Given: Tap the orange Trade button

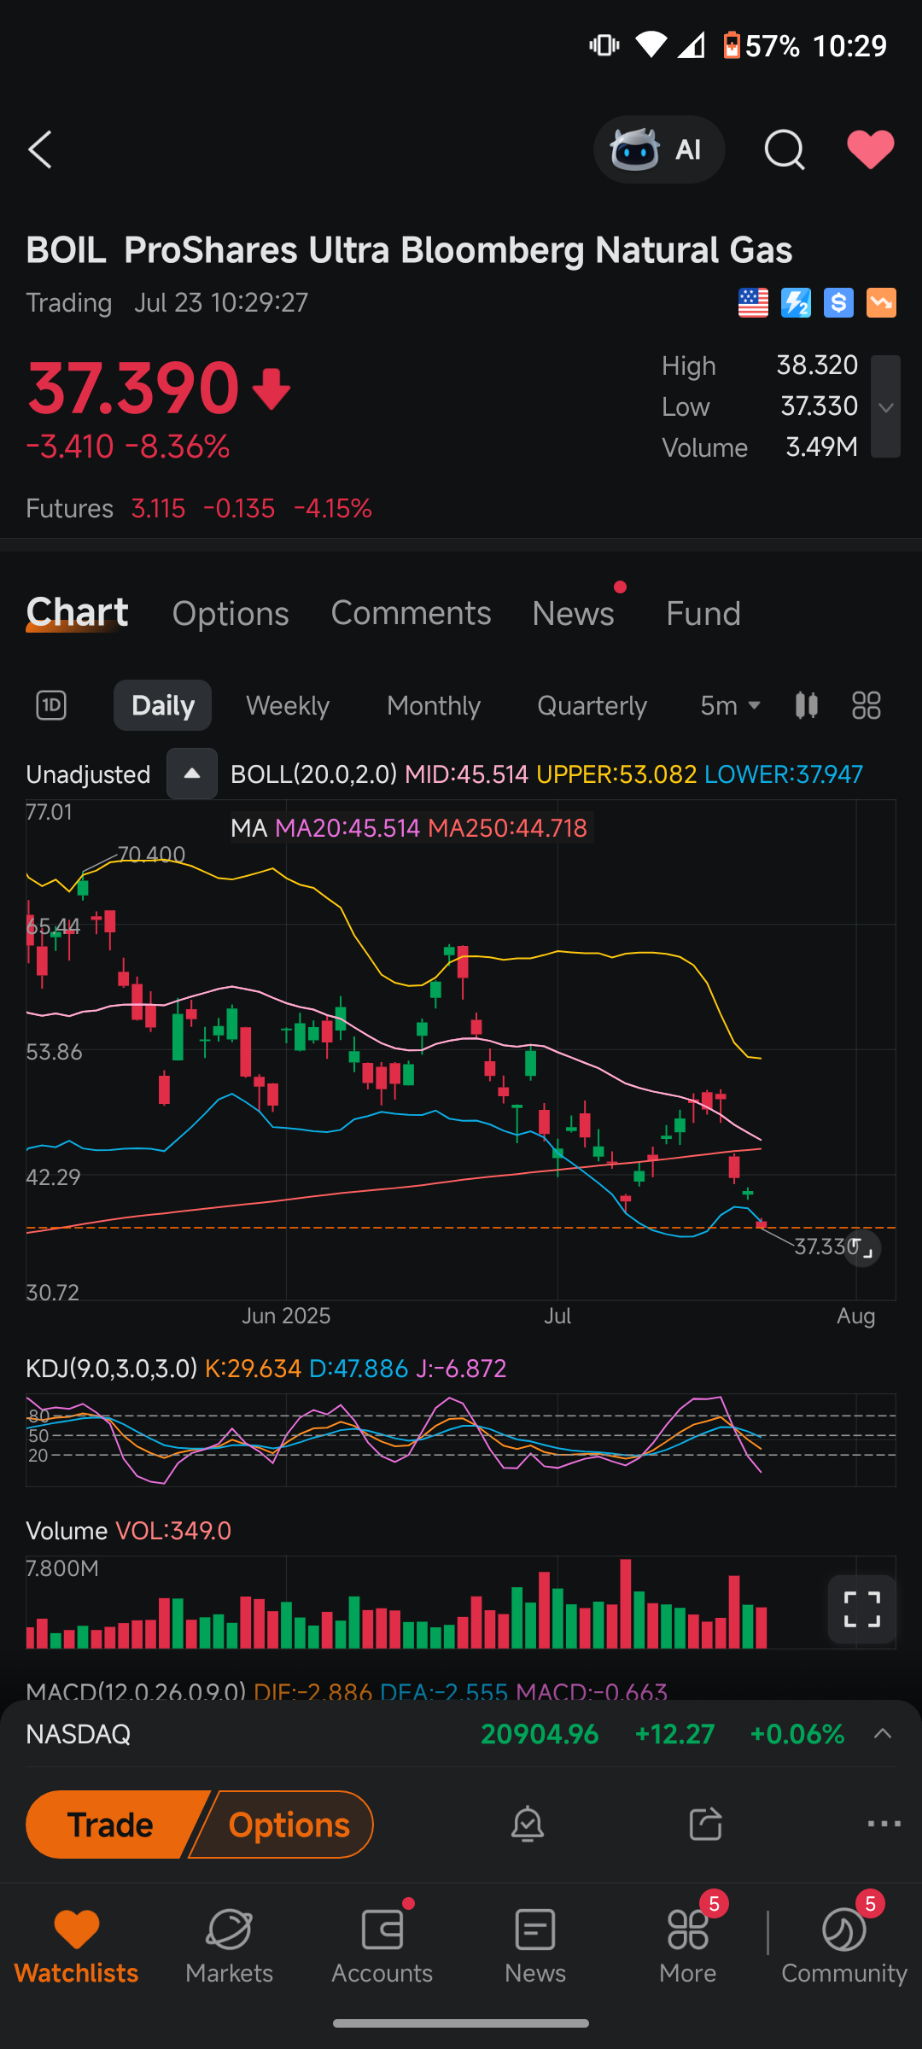Looking at the screenshot, I should (x=110, y=1825).
